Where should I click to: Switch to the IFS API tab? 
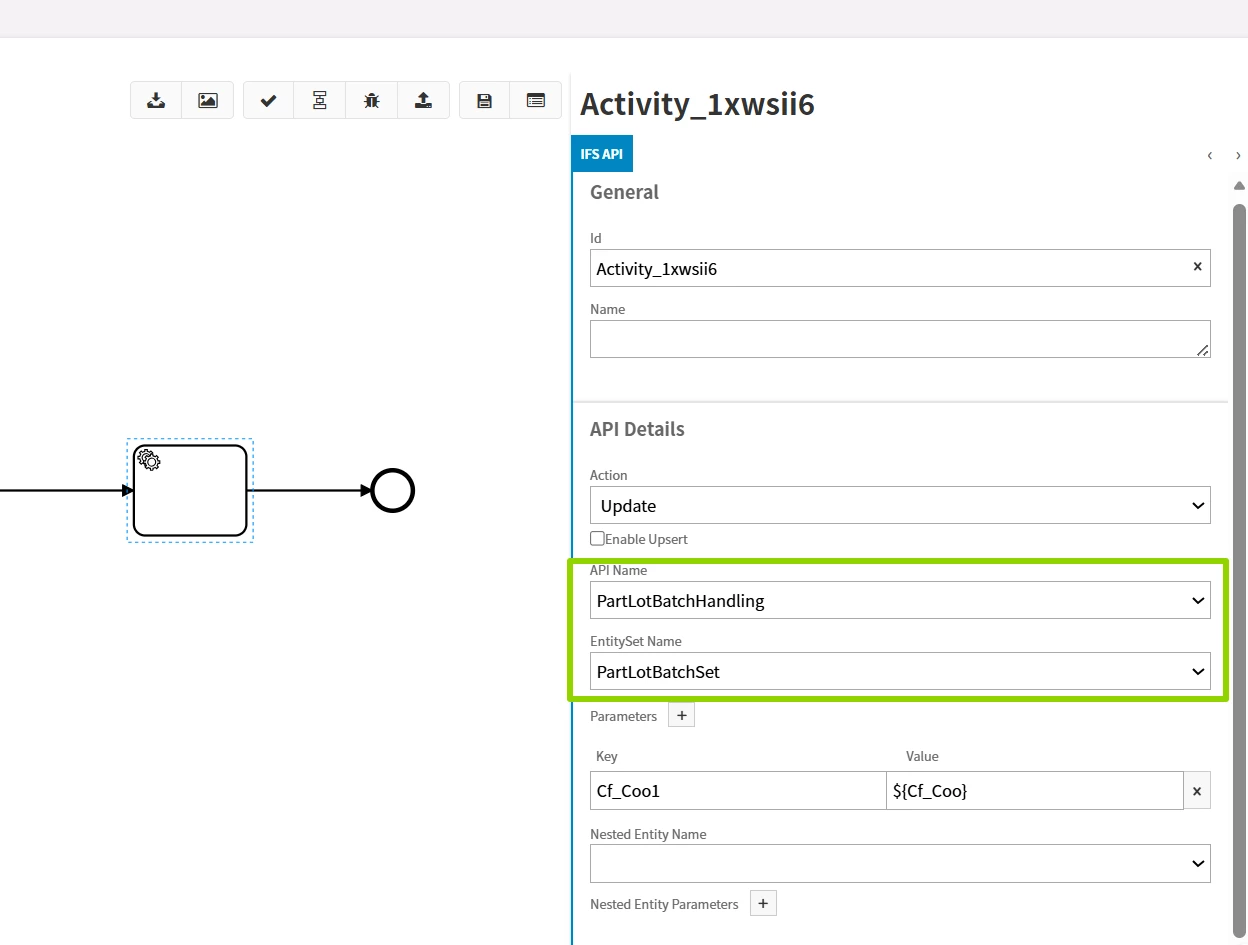pyautogui.click(x=602, y=155)
